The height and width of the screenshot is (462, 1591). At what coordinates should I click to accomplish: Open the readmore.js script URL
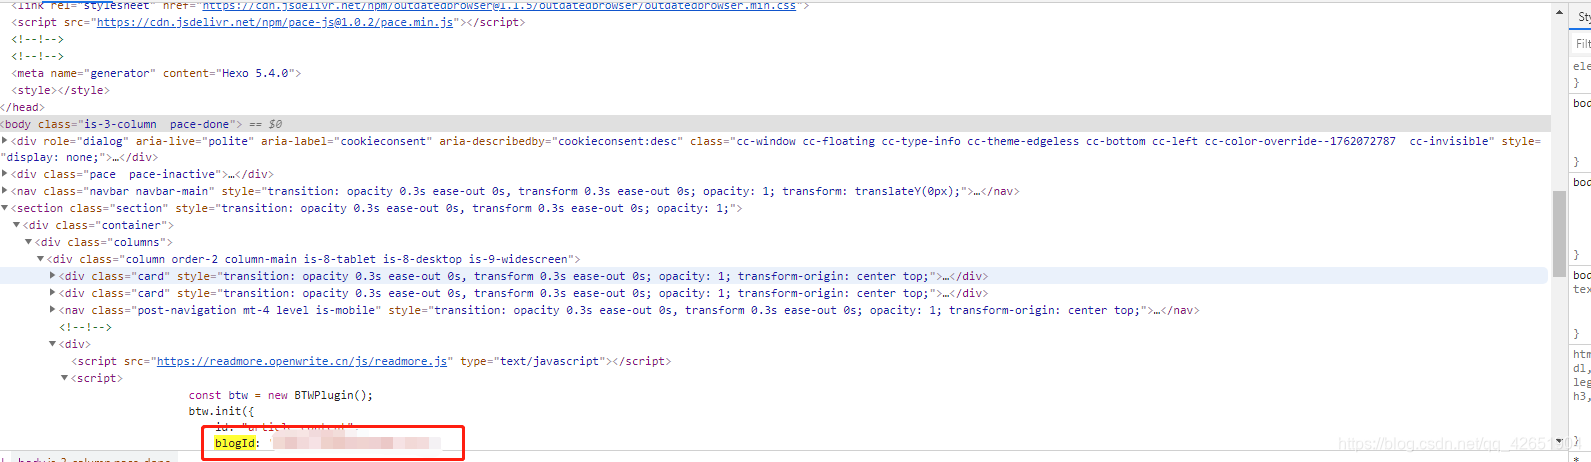tap(302, 361)
